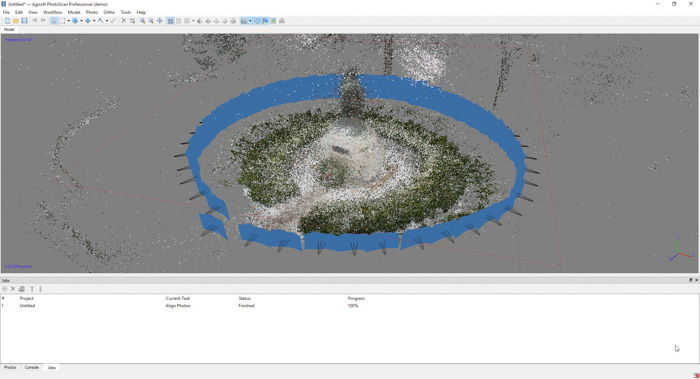Screen dimensions: 700x379
Task: Toggle the Point Cloud view button
Action: click(x=170, y=21)
